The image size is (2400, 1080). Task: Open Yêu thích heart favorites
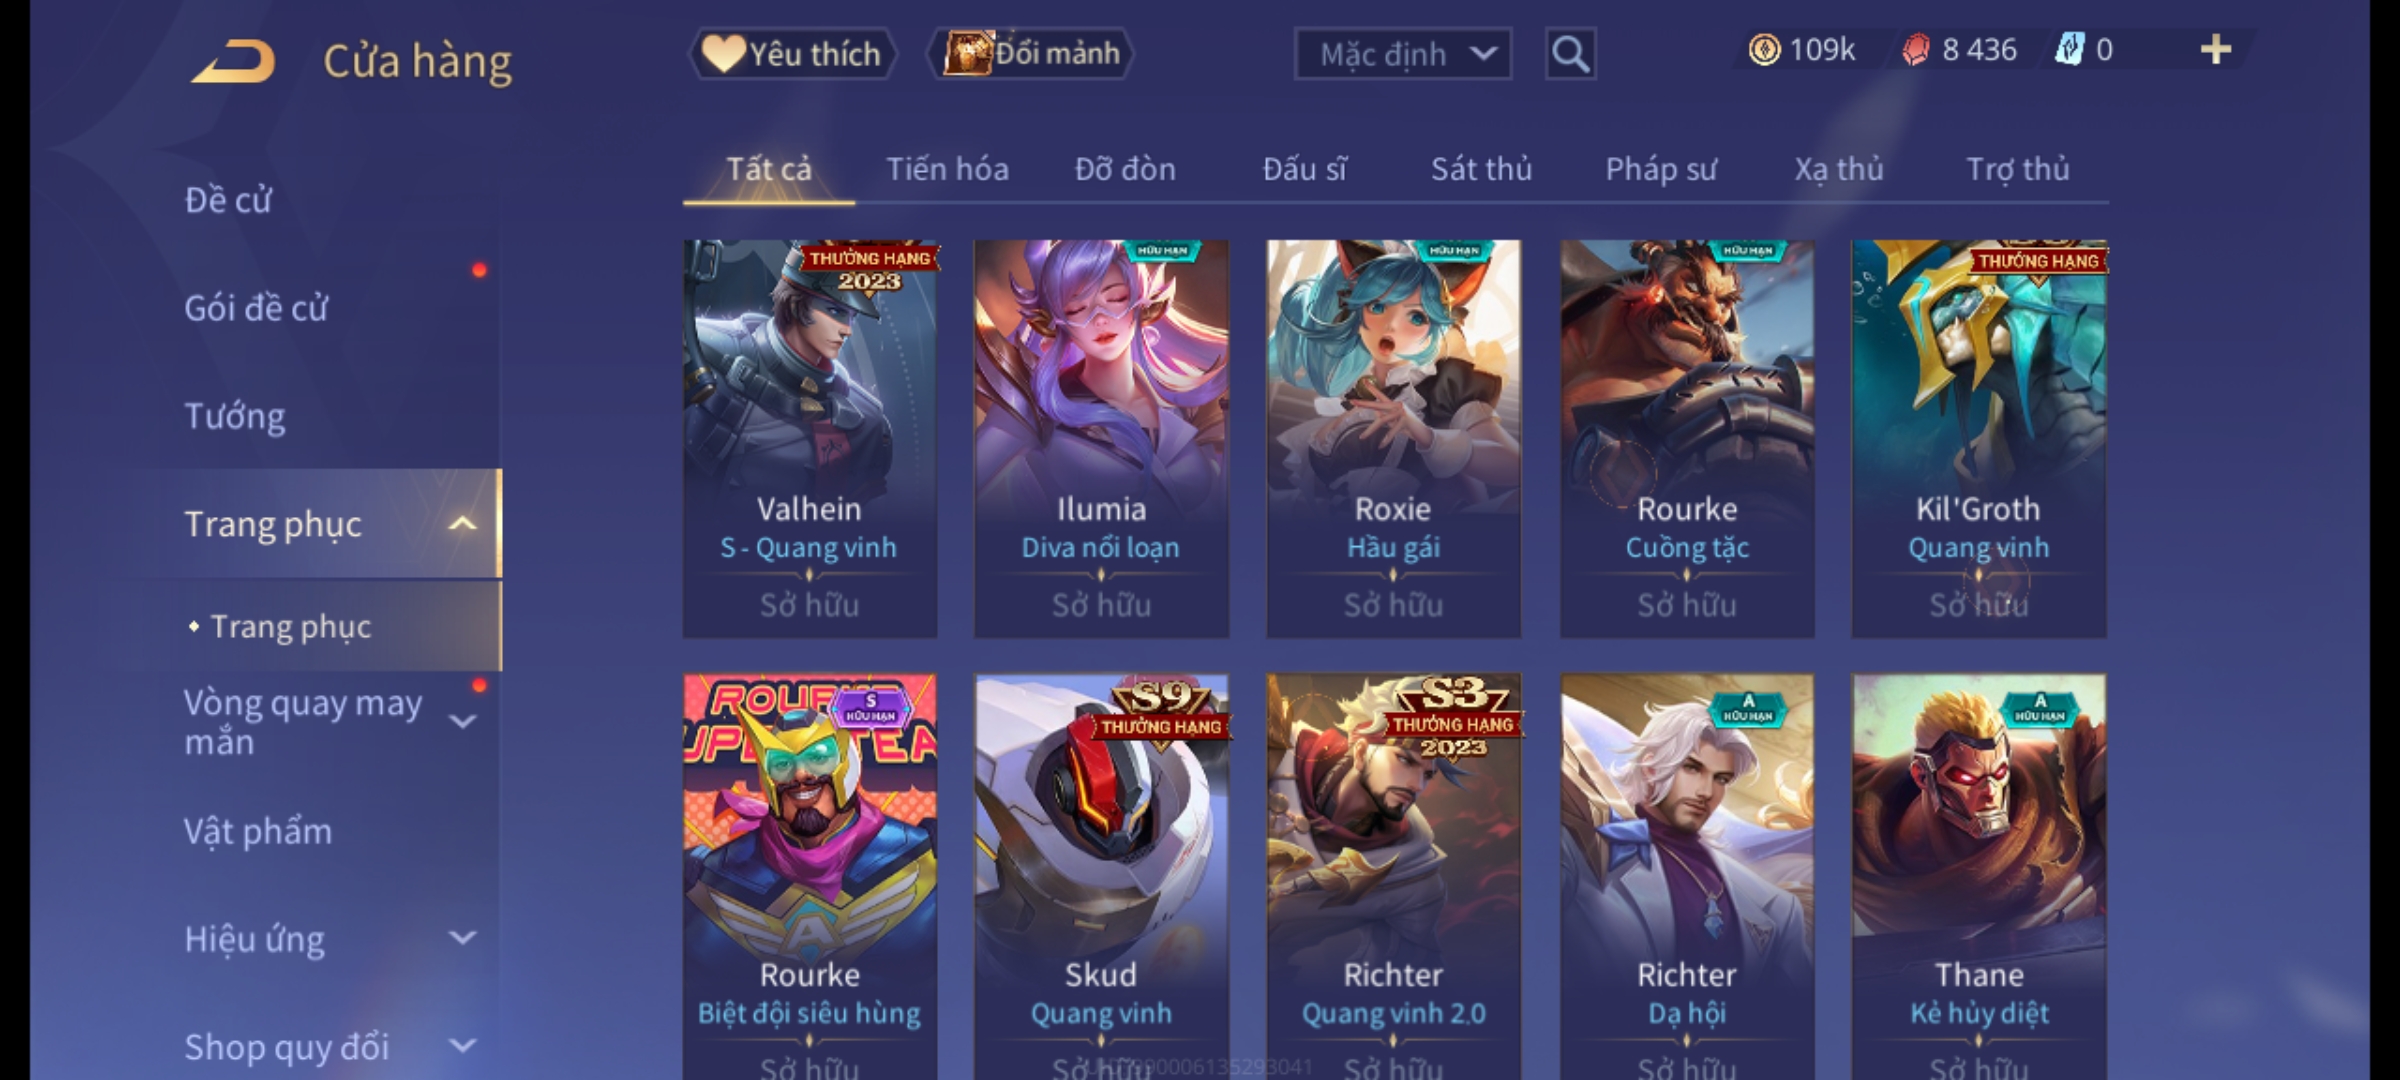pos(792,54)
